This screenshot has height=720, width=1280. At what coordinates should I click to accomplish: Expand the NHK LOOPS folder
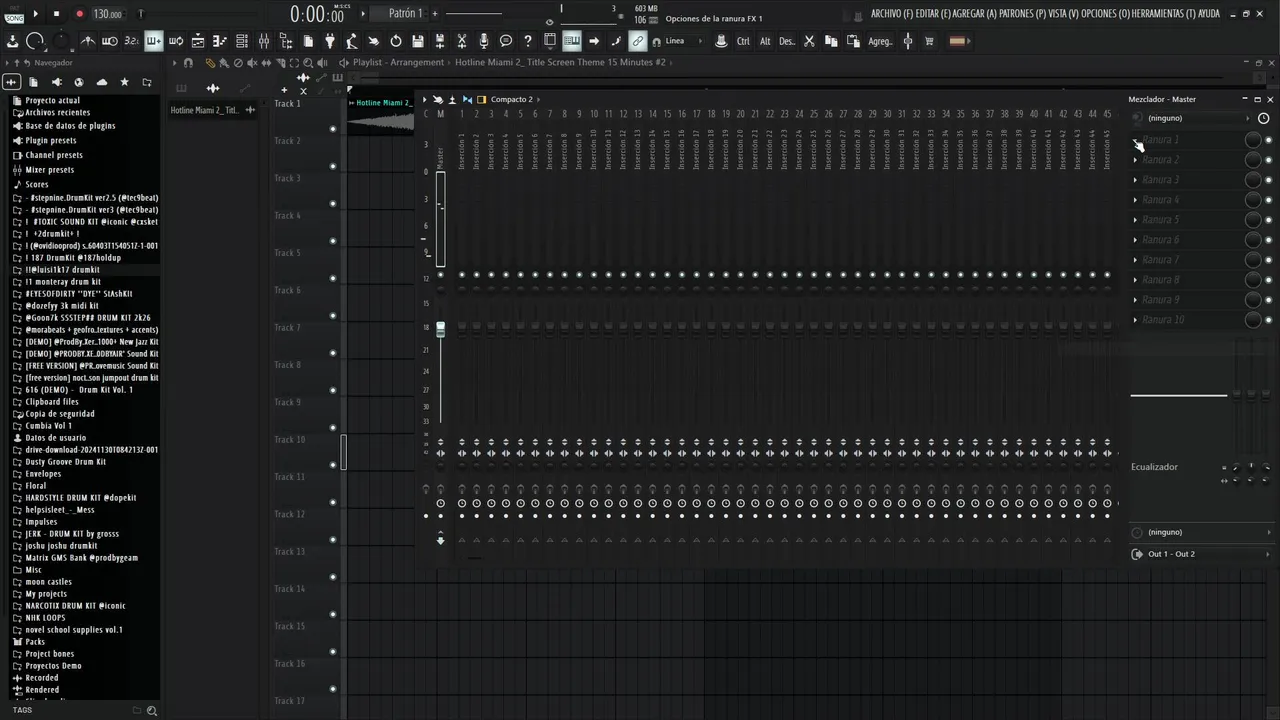pos(45,618)
